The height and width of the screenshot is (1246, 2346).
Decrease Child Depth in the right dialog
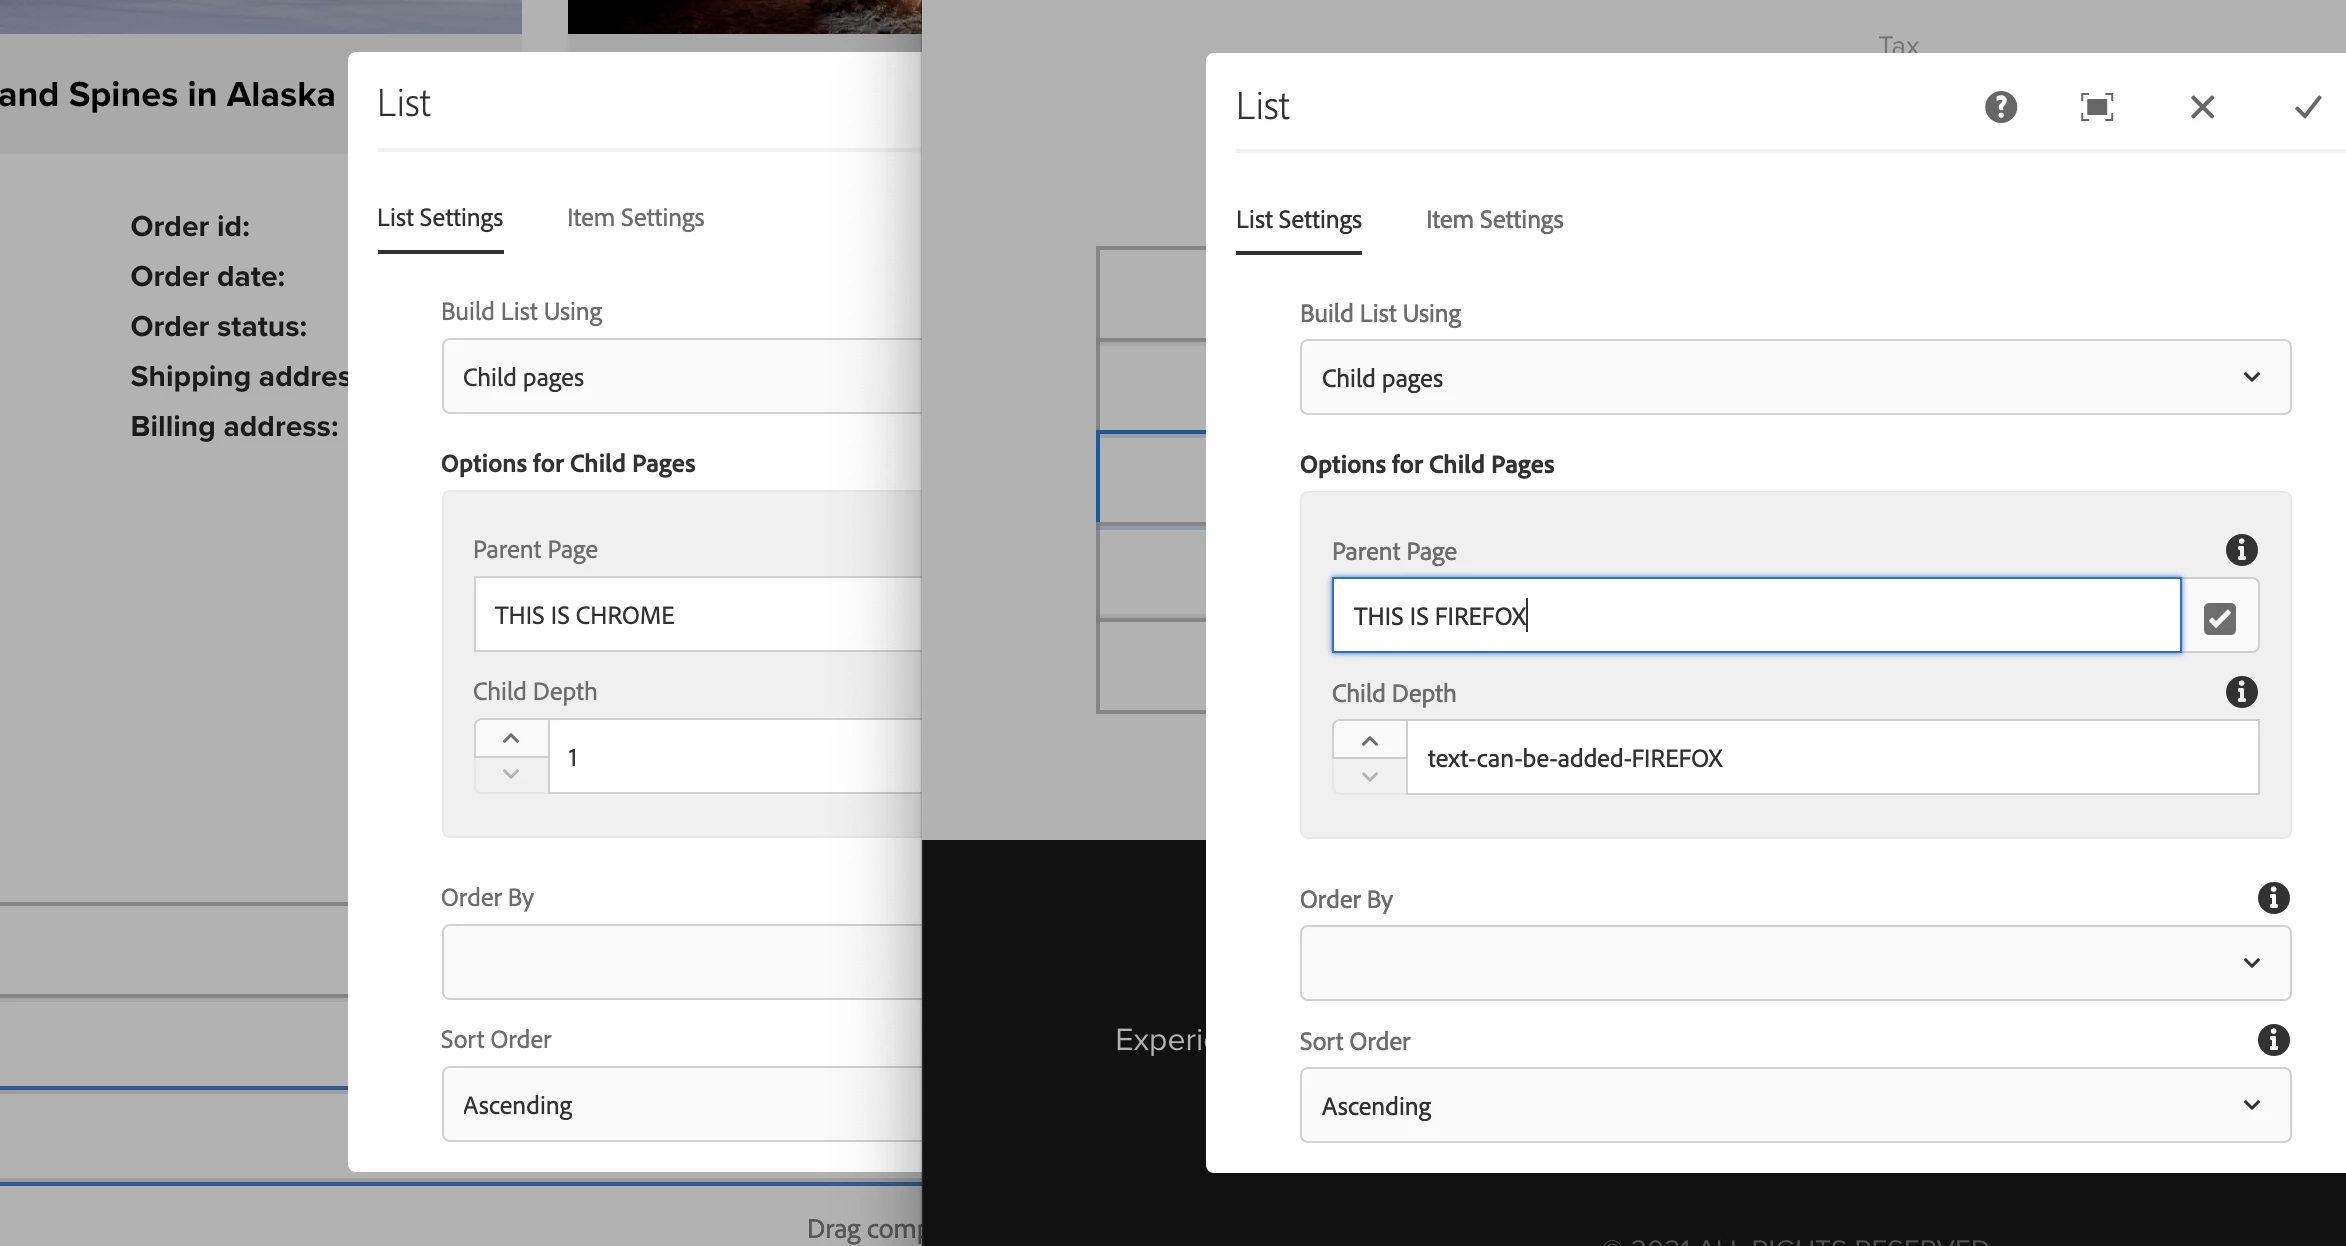coord(1370,777)
